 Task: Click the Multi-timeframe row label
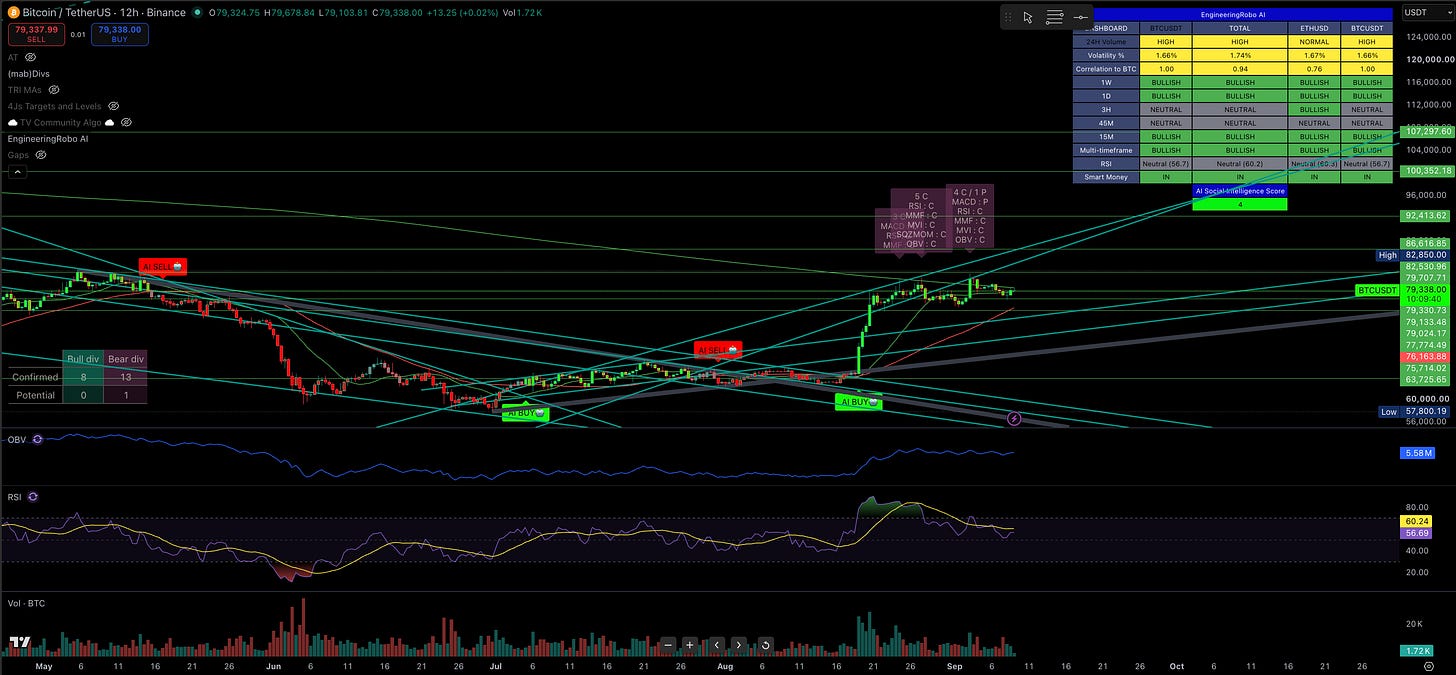pyautogui.click(x=1107, y=150)
